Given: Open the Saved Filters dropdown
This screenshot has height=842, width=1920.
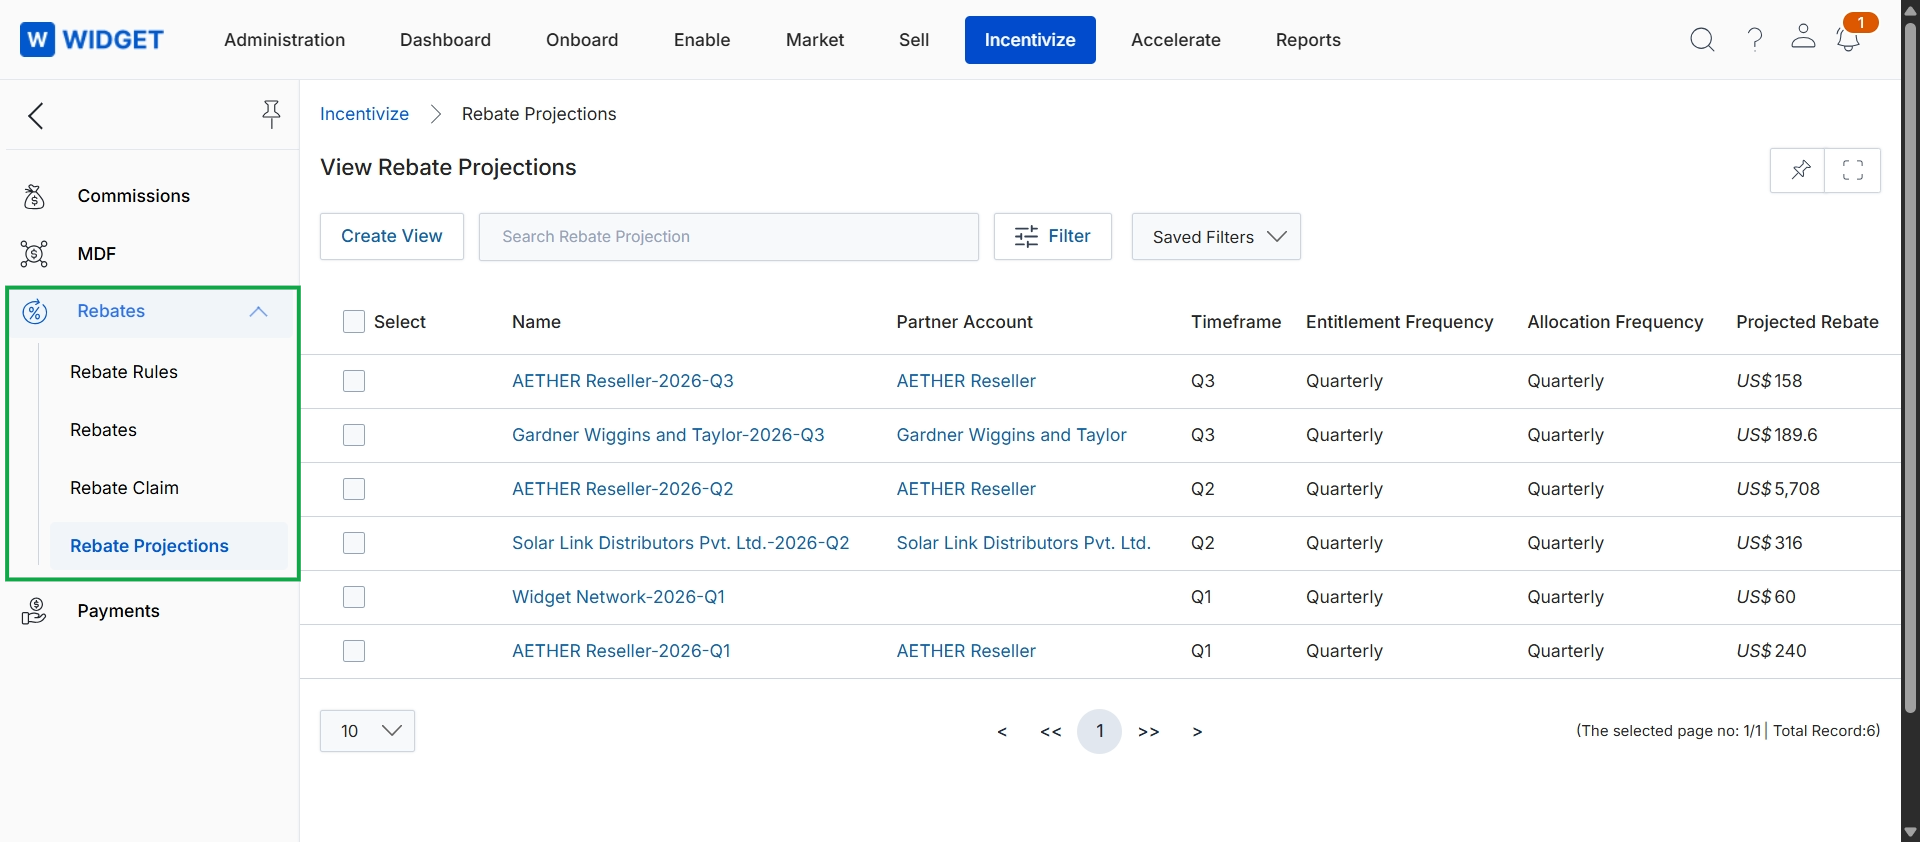Looking at the screenshot, I should 1216,237.
